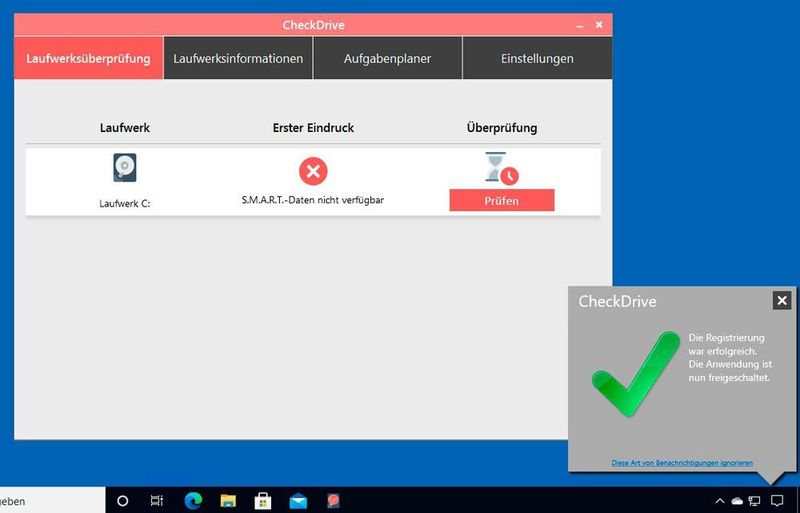Expand the hidden system tray icons
Image resolution: width=800 pixels, height=513 pixels.
[720, 501]
